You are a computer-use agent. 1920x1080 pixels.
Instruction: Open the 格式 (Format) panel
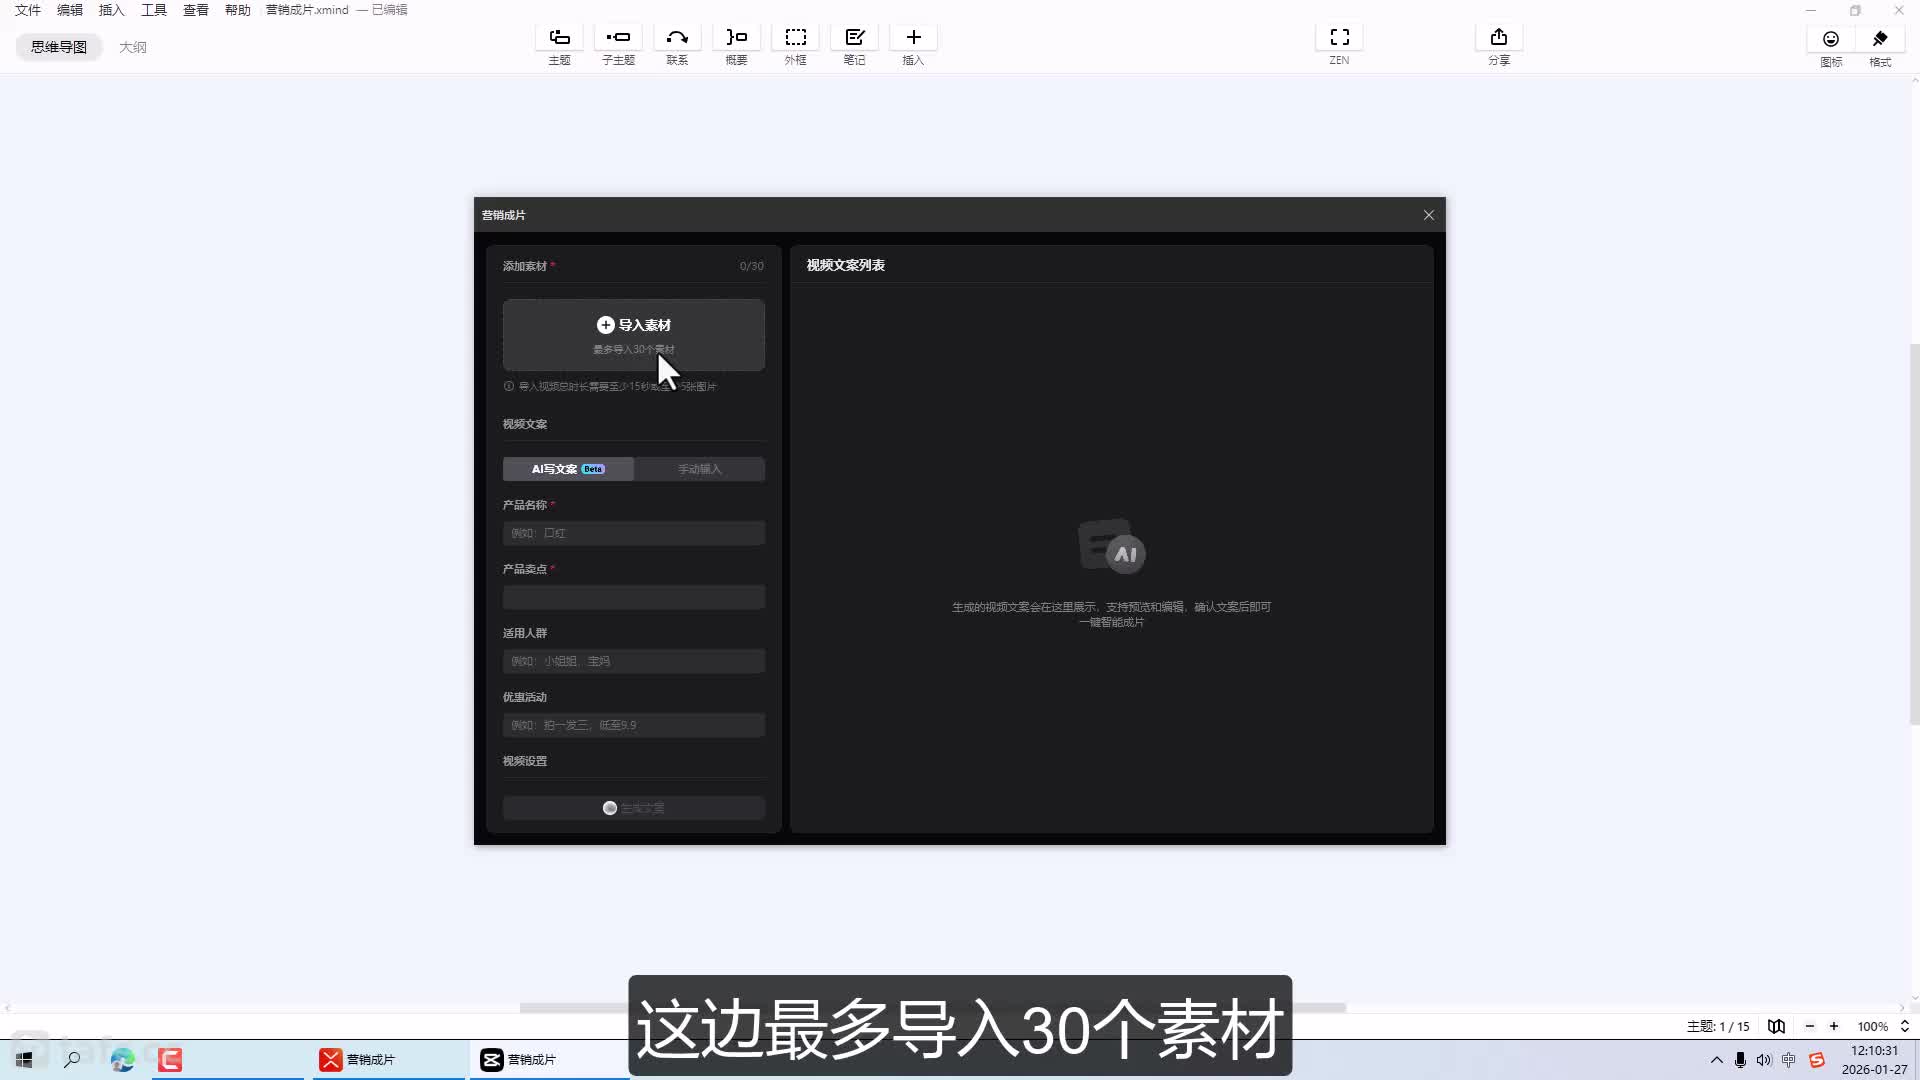[1879, 45]
